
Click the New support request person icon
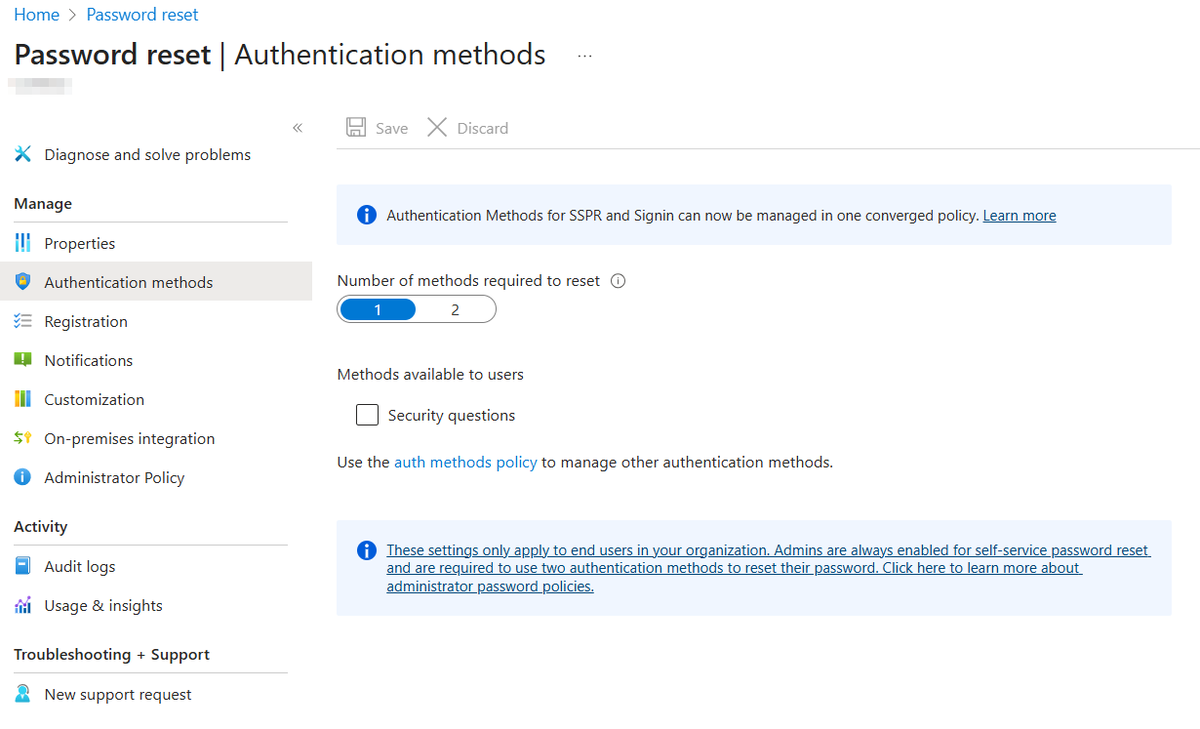pyautogui.click(x=23, y=694)
